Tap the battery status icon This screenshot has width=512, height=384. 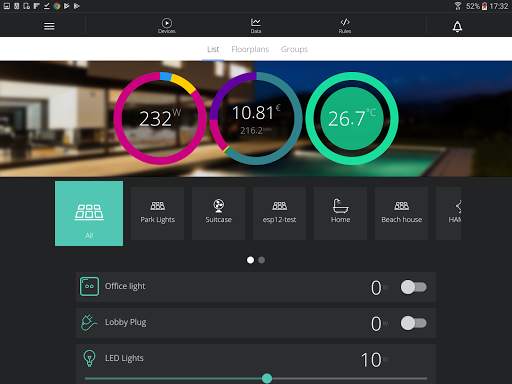484,6
